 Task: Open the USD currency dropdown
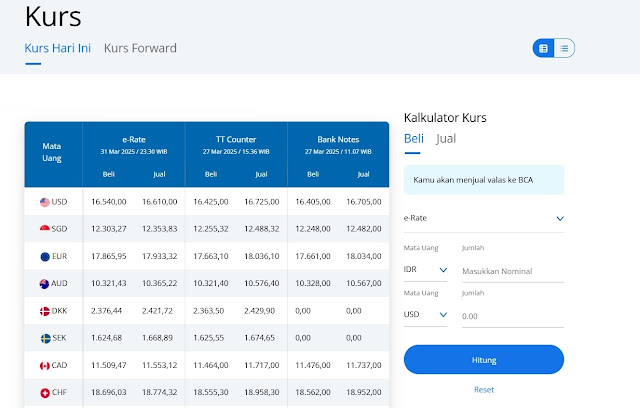(x=425, y=315)
